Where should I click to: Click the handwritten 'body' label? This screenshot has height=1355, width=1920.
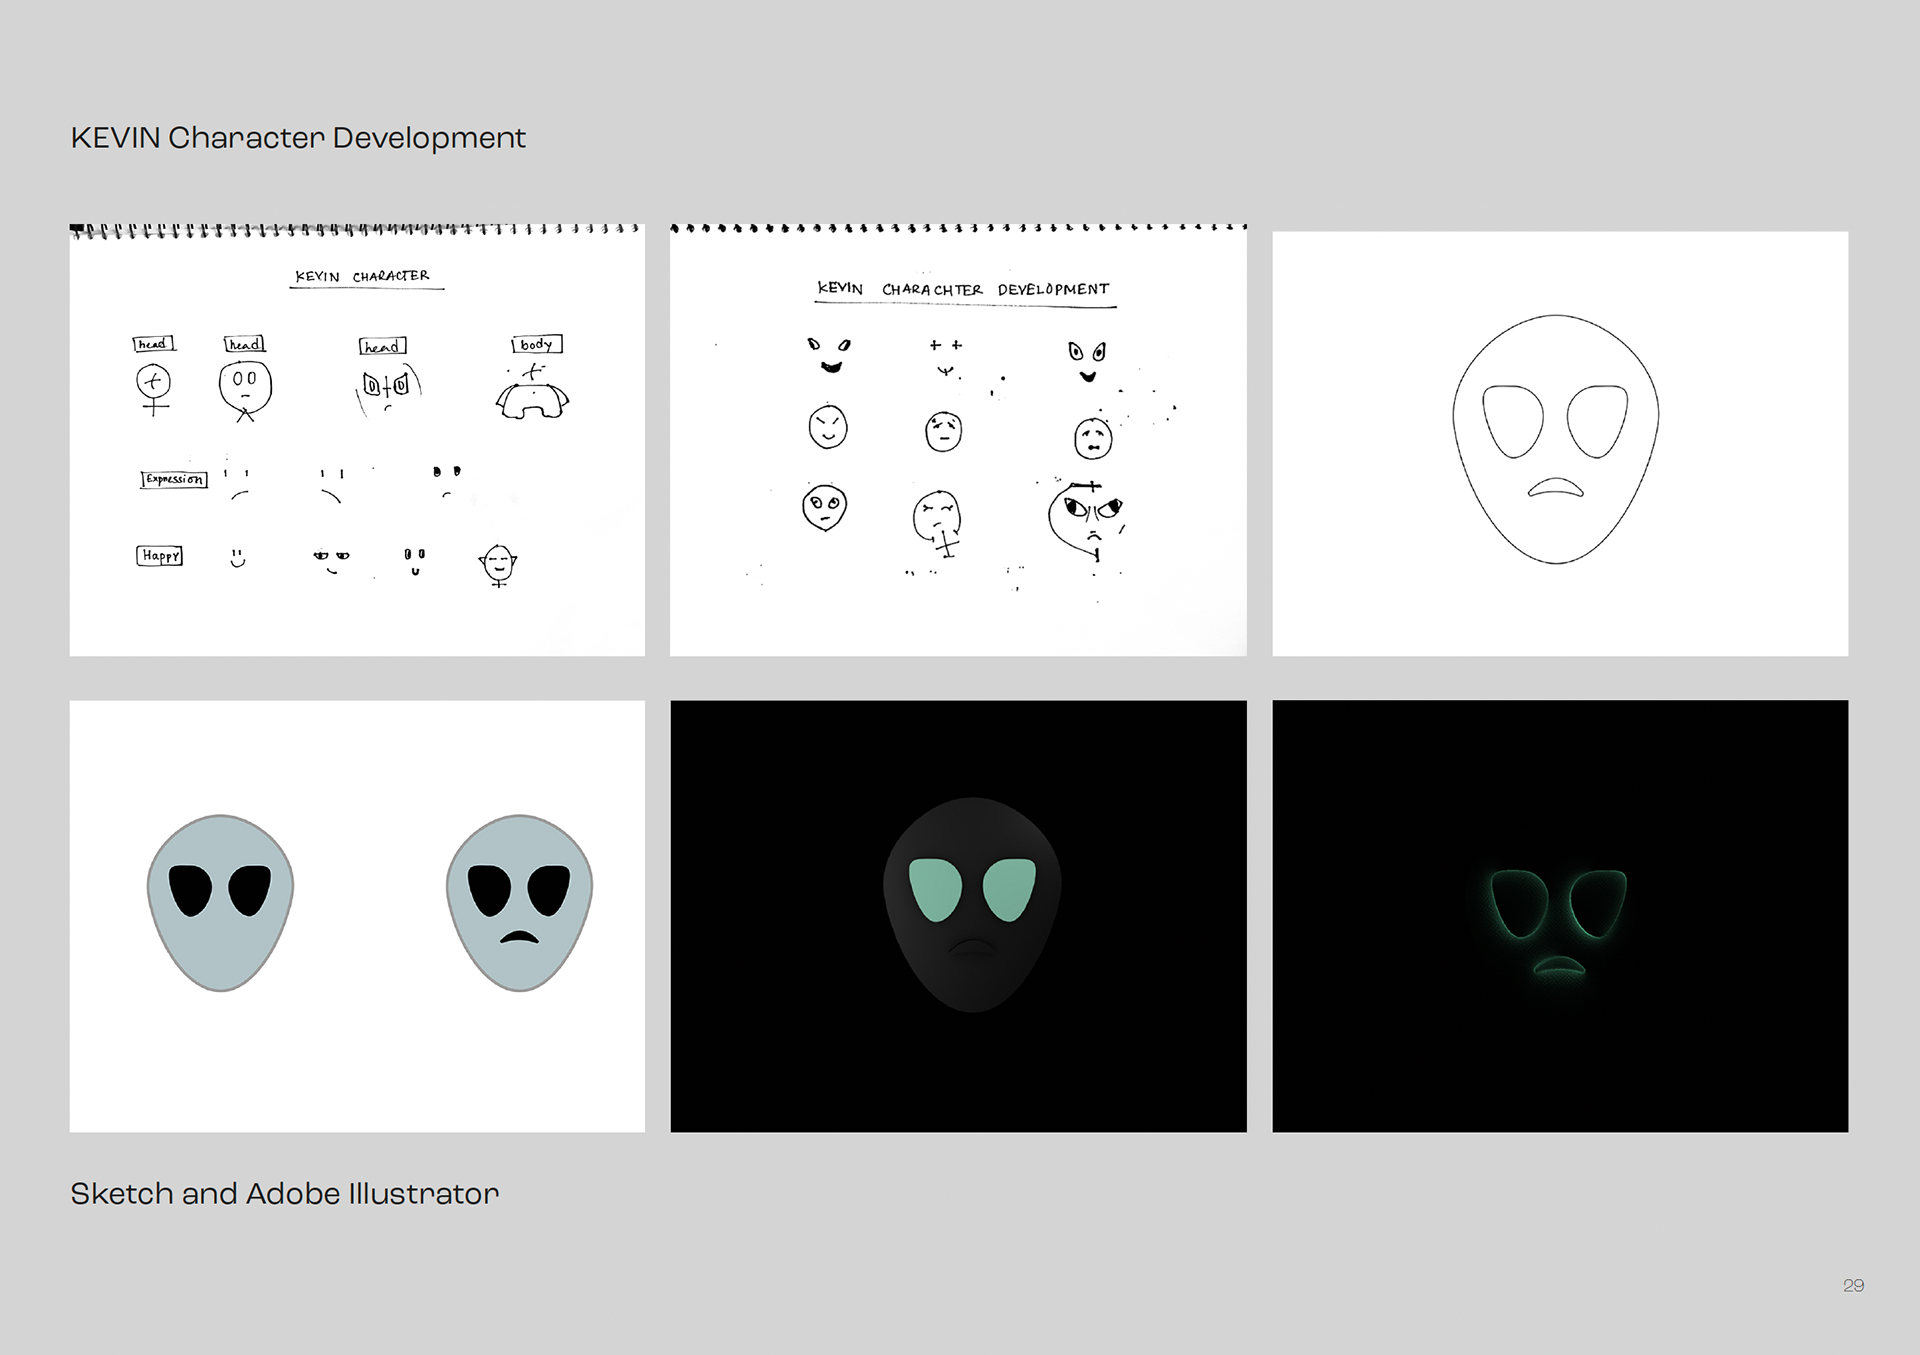[537, 344]
